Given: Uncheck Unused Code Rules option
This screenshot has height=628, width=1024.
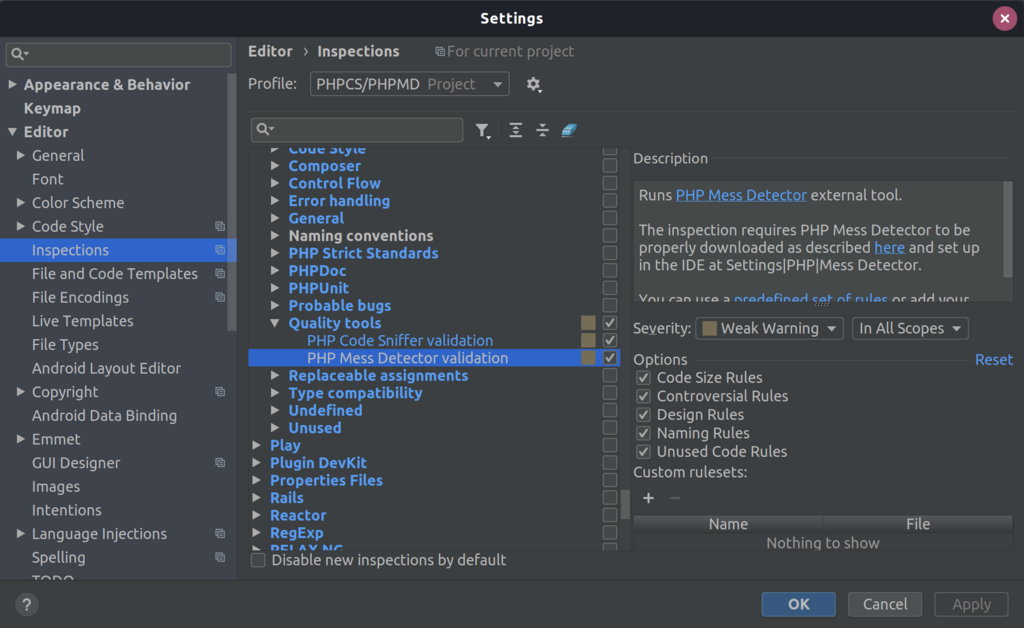Looking at the screenshot, I should click(643, 451).
